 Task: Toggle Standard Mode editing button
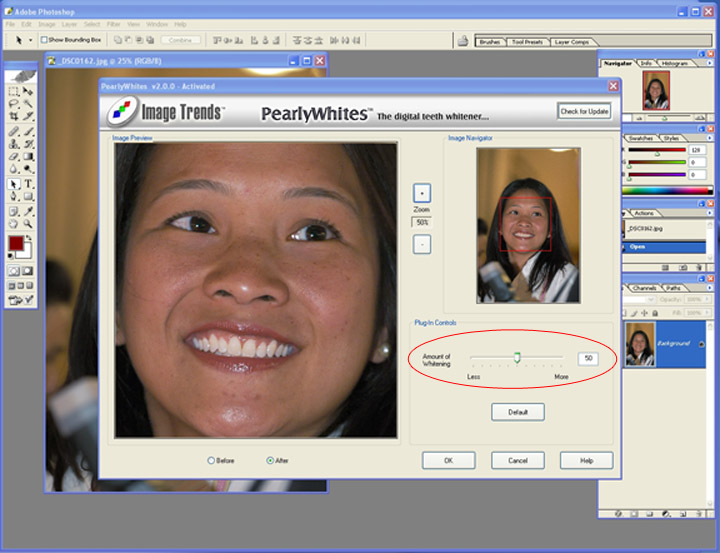(x=14, y=271)
